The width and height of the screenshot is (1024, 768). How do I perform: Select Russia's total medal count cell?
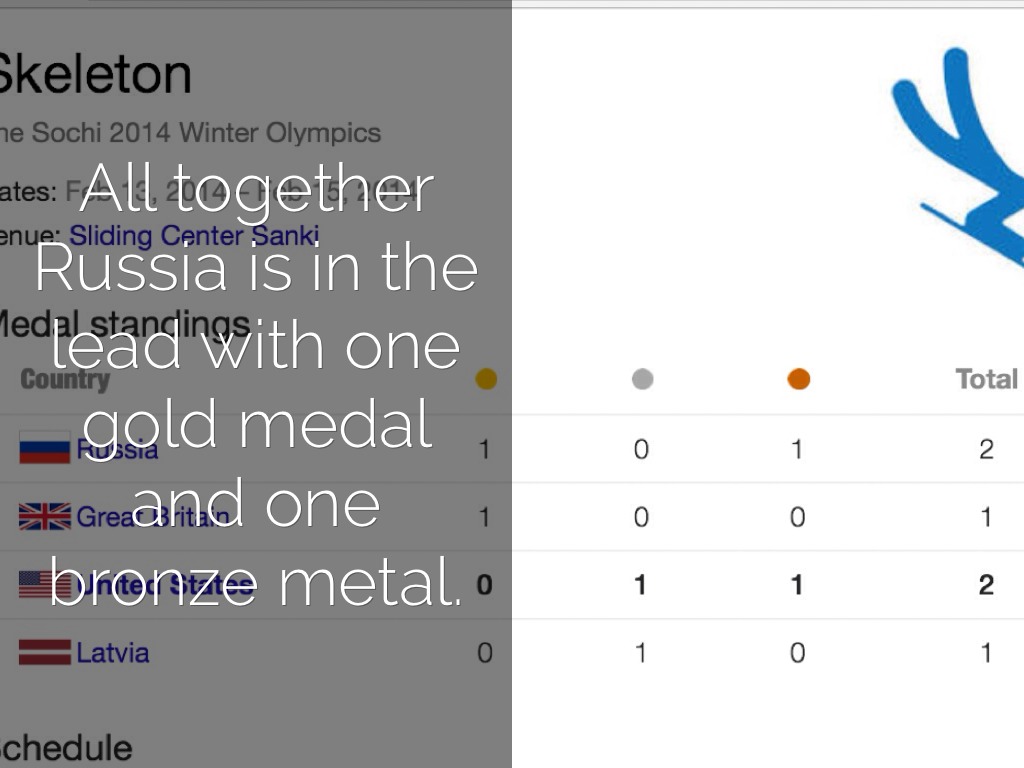coord(986,449)
